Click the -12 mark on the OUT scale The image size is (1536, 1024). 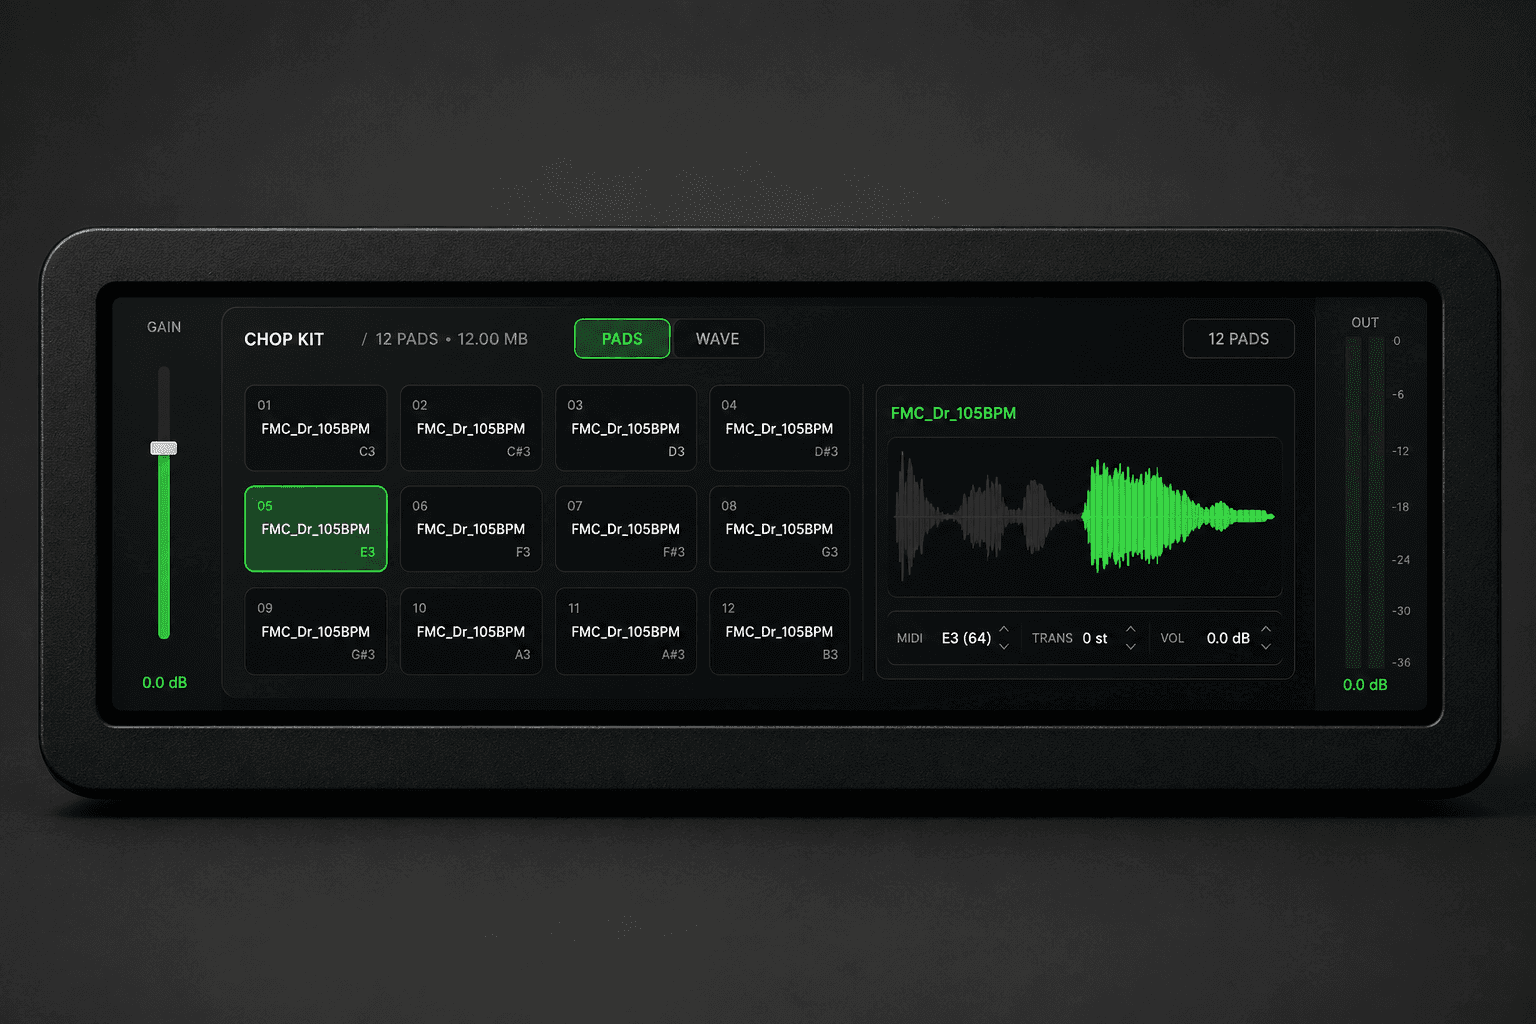(x=1401, y=451)
